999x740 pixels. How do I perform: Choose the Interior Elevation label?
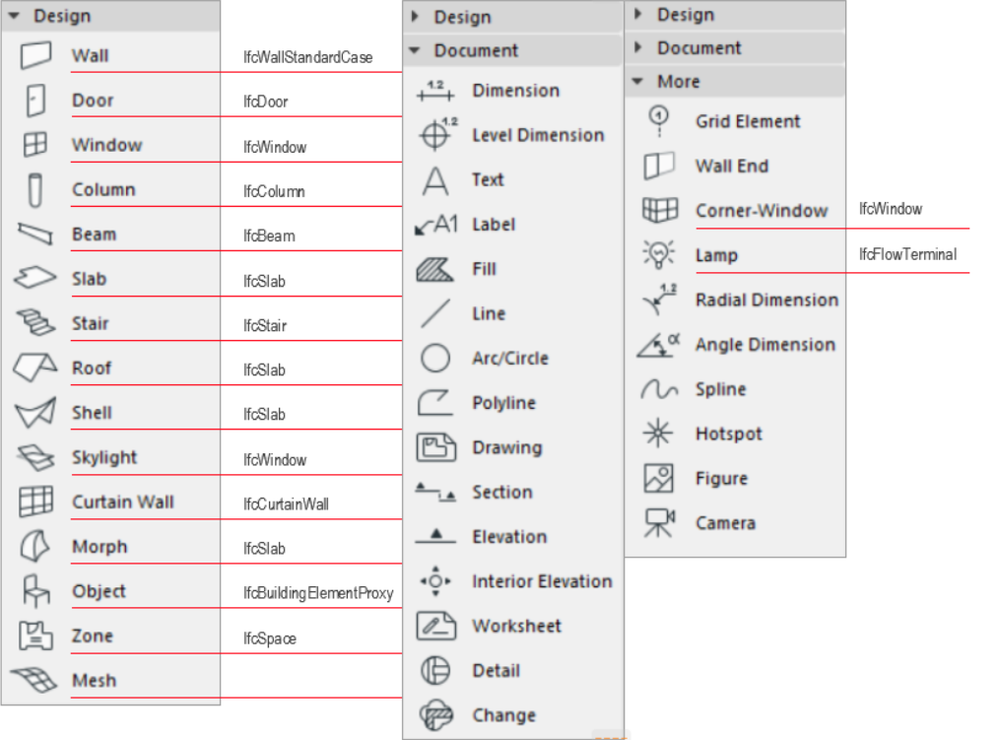(542, 581)
